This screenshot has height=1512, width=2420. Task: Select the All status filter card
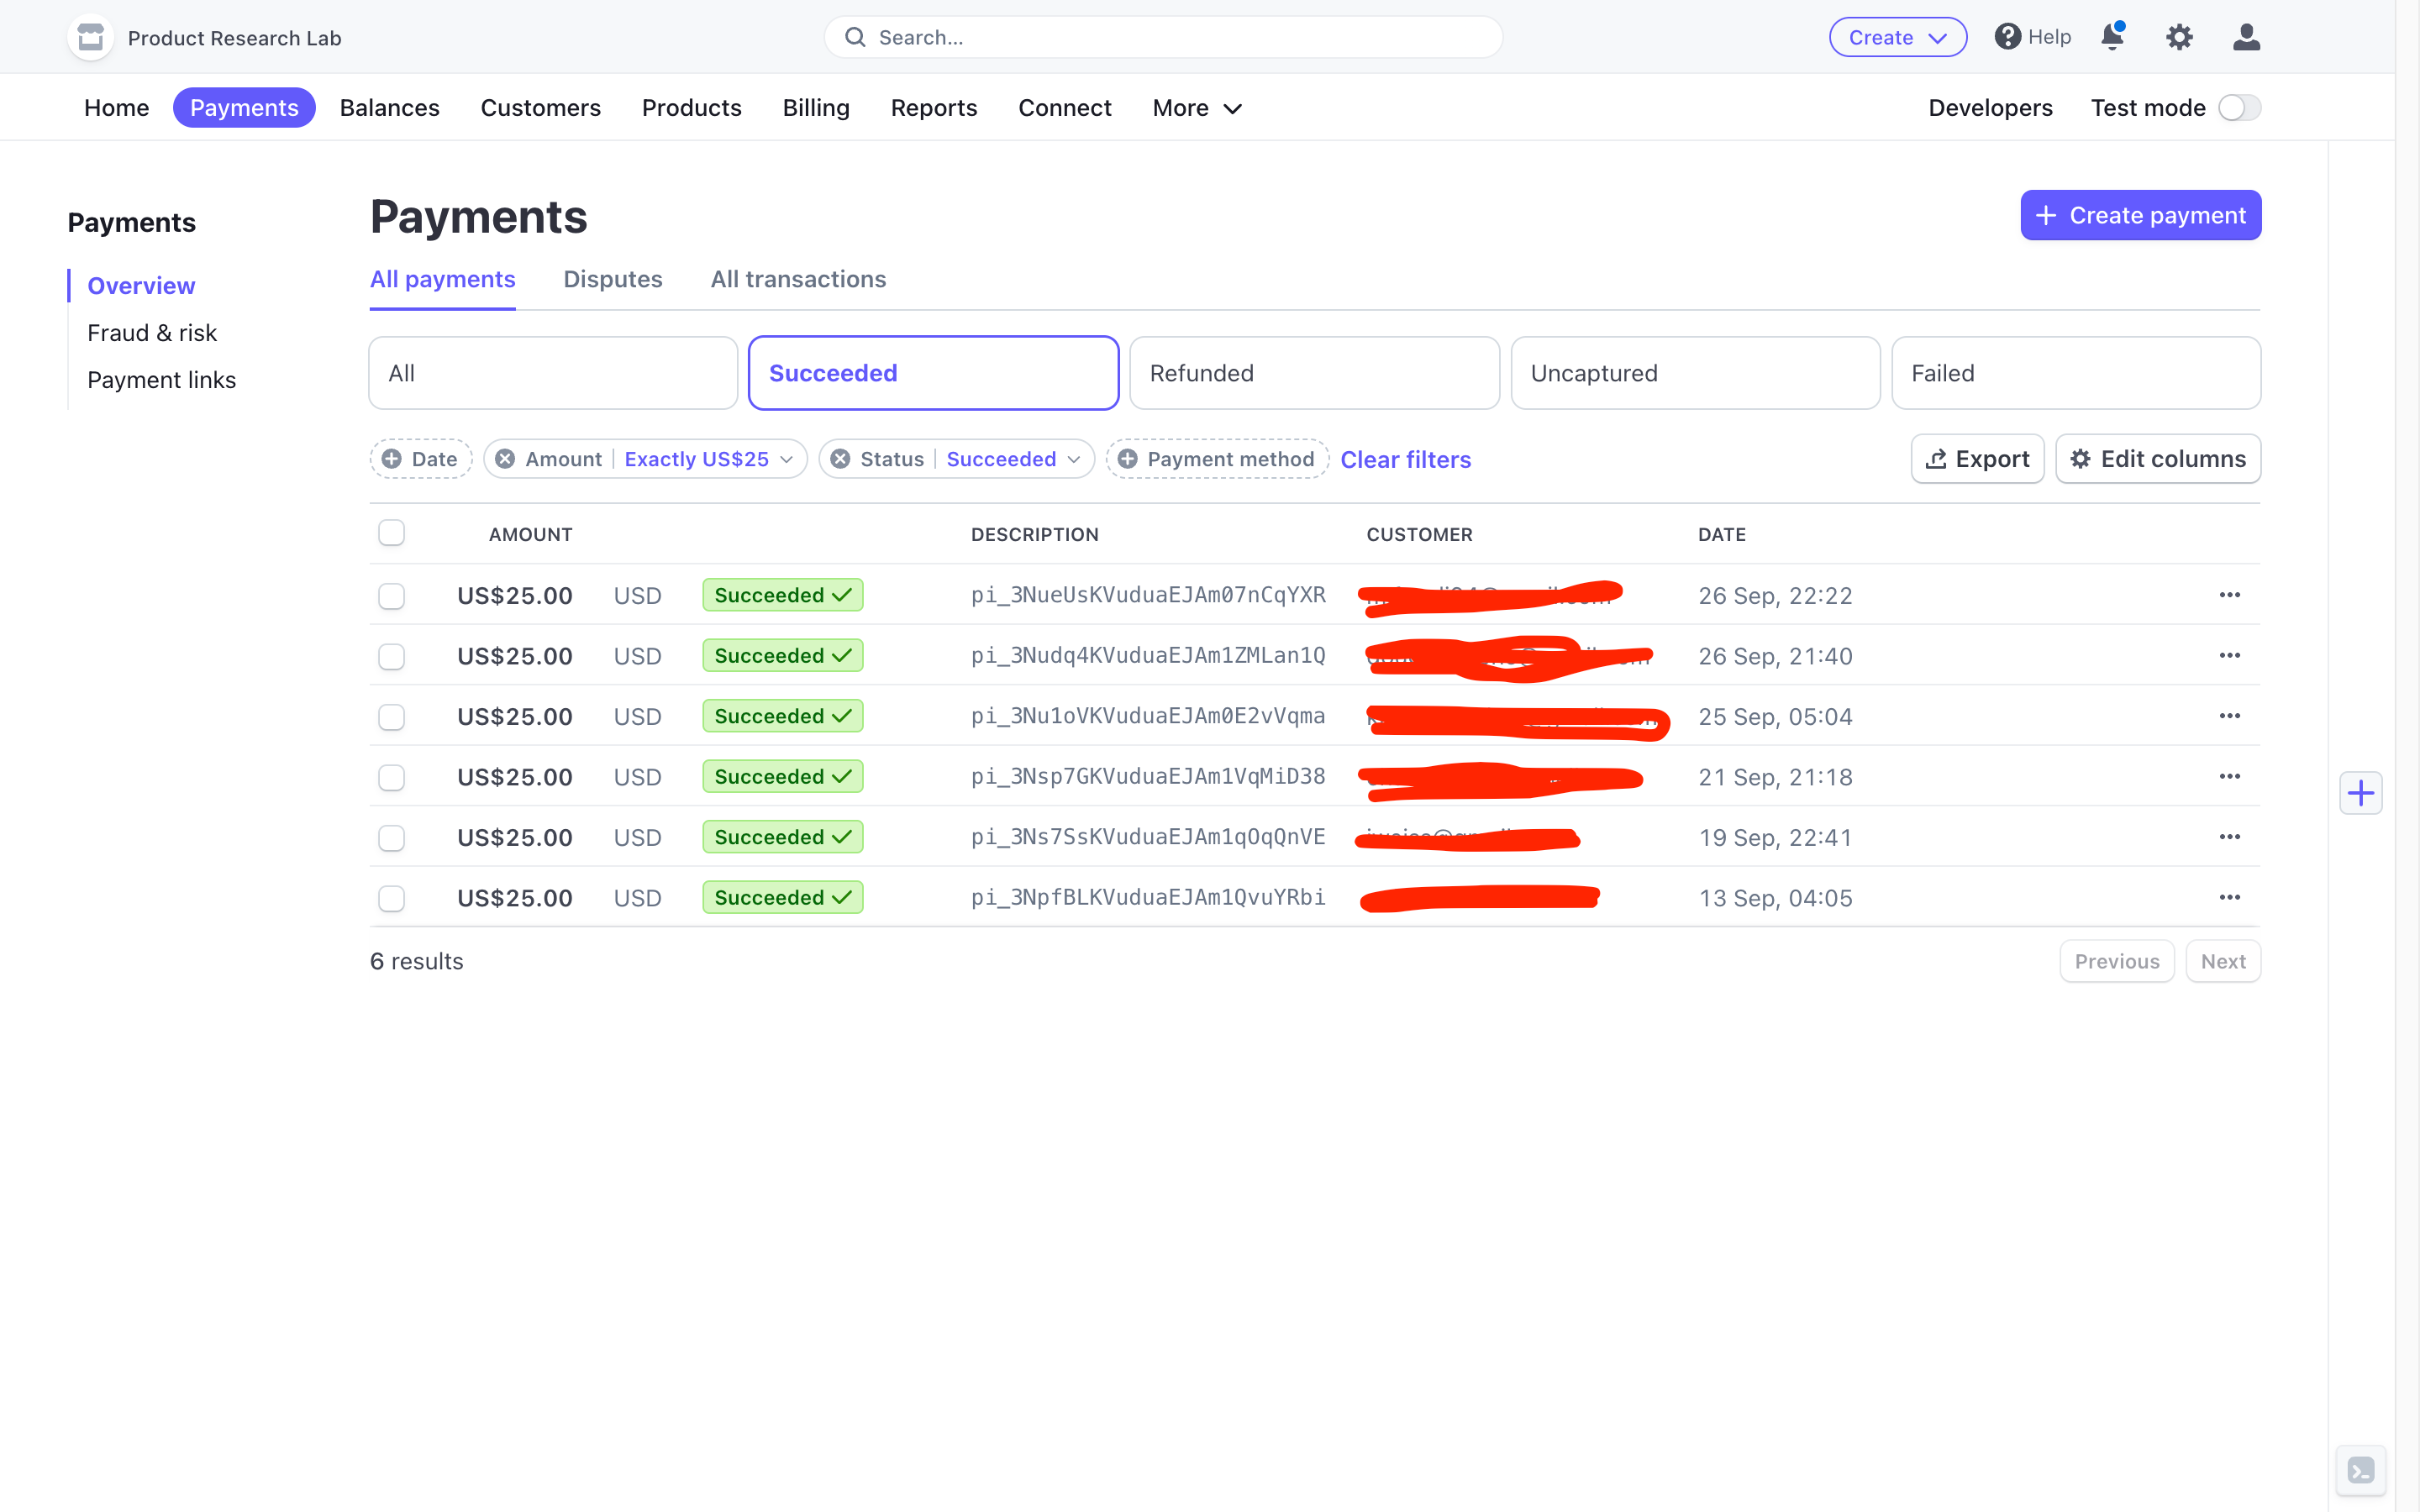(553, 373)
